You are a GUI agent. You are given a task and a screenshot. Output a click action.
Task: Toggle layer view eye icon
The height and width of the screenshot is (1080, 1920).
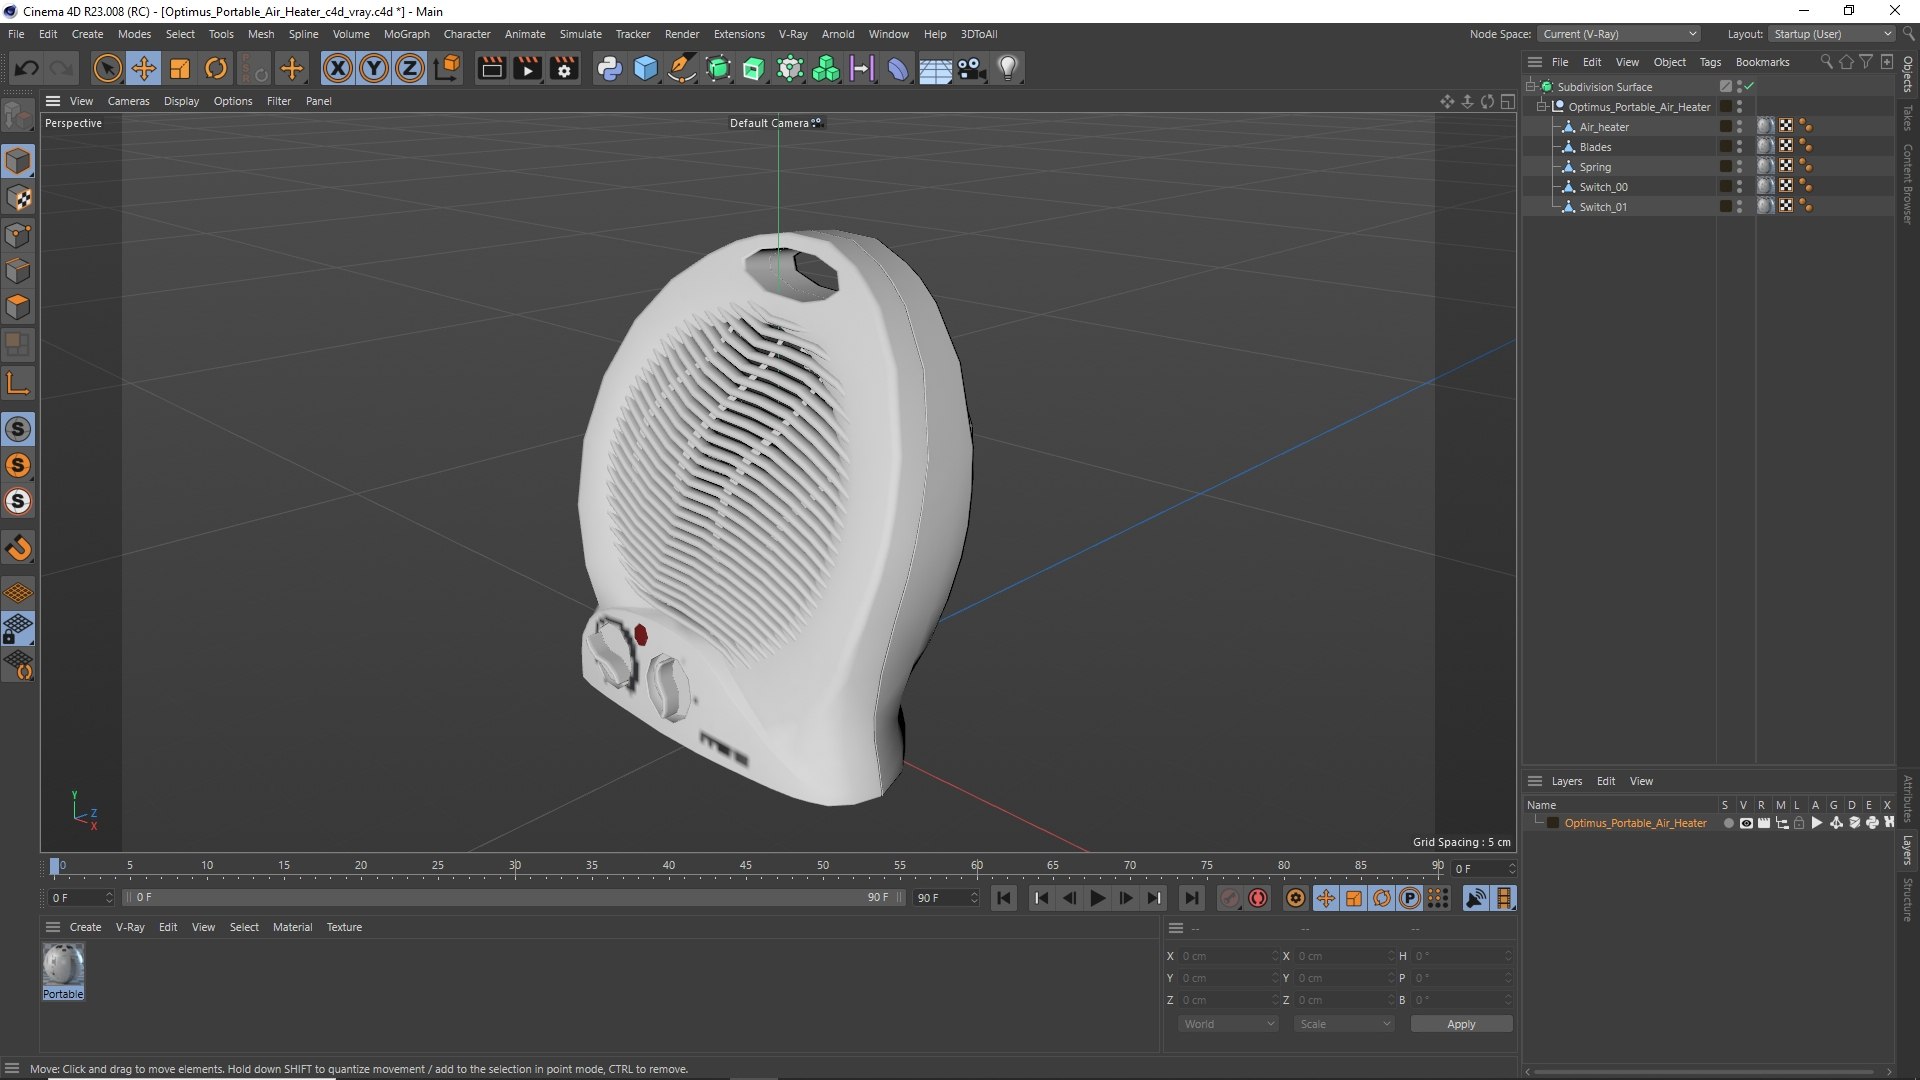click(x=1746, y=823)
